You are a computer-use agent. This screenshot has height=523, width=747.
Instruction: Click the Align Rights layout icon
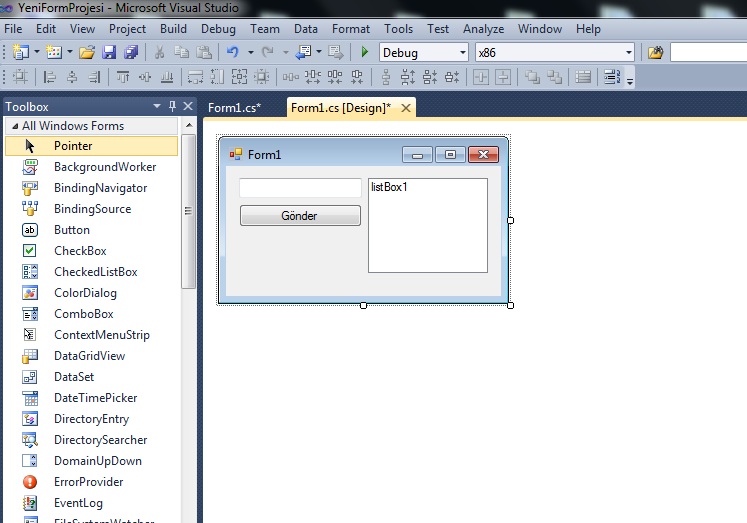coord(94,77)
